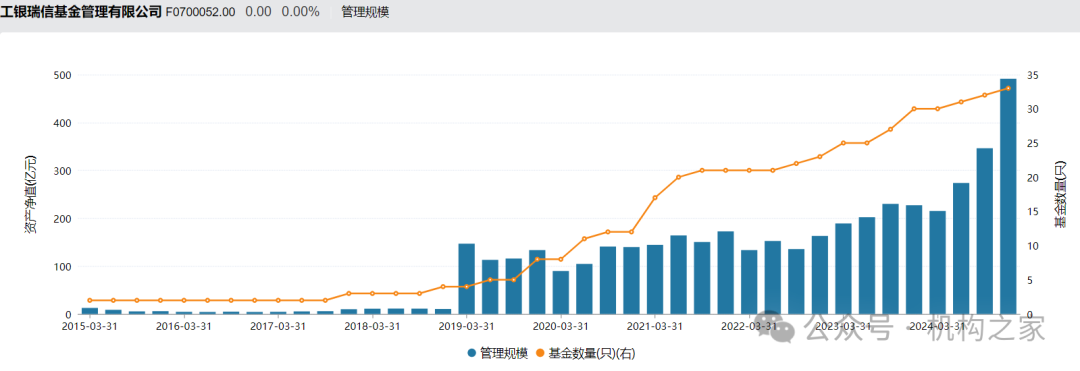Click the right axis title 基金数量(只)
This screenshot has width=1080, height=371.
1061,195
